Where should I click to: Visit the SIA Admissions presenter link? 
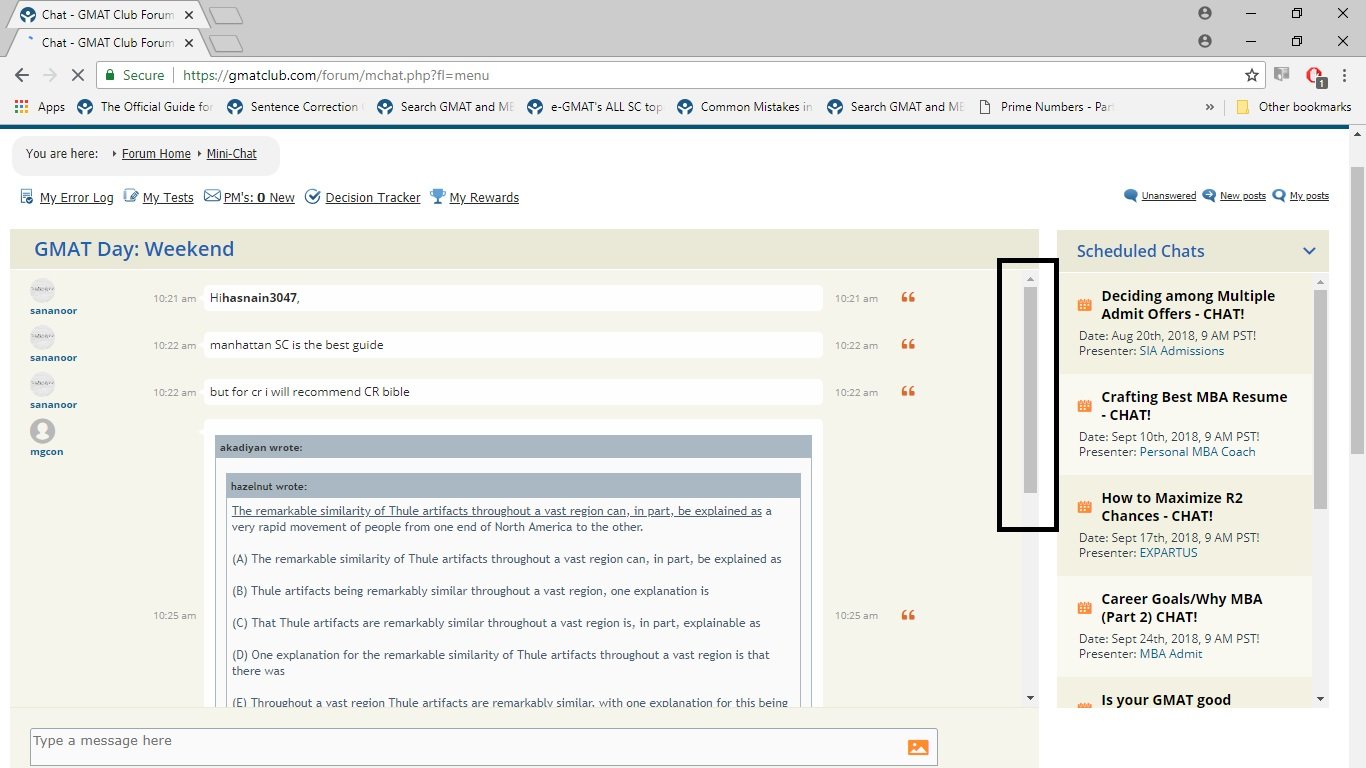tap(1182, 350)
